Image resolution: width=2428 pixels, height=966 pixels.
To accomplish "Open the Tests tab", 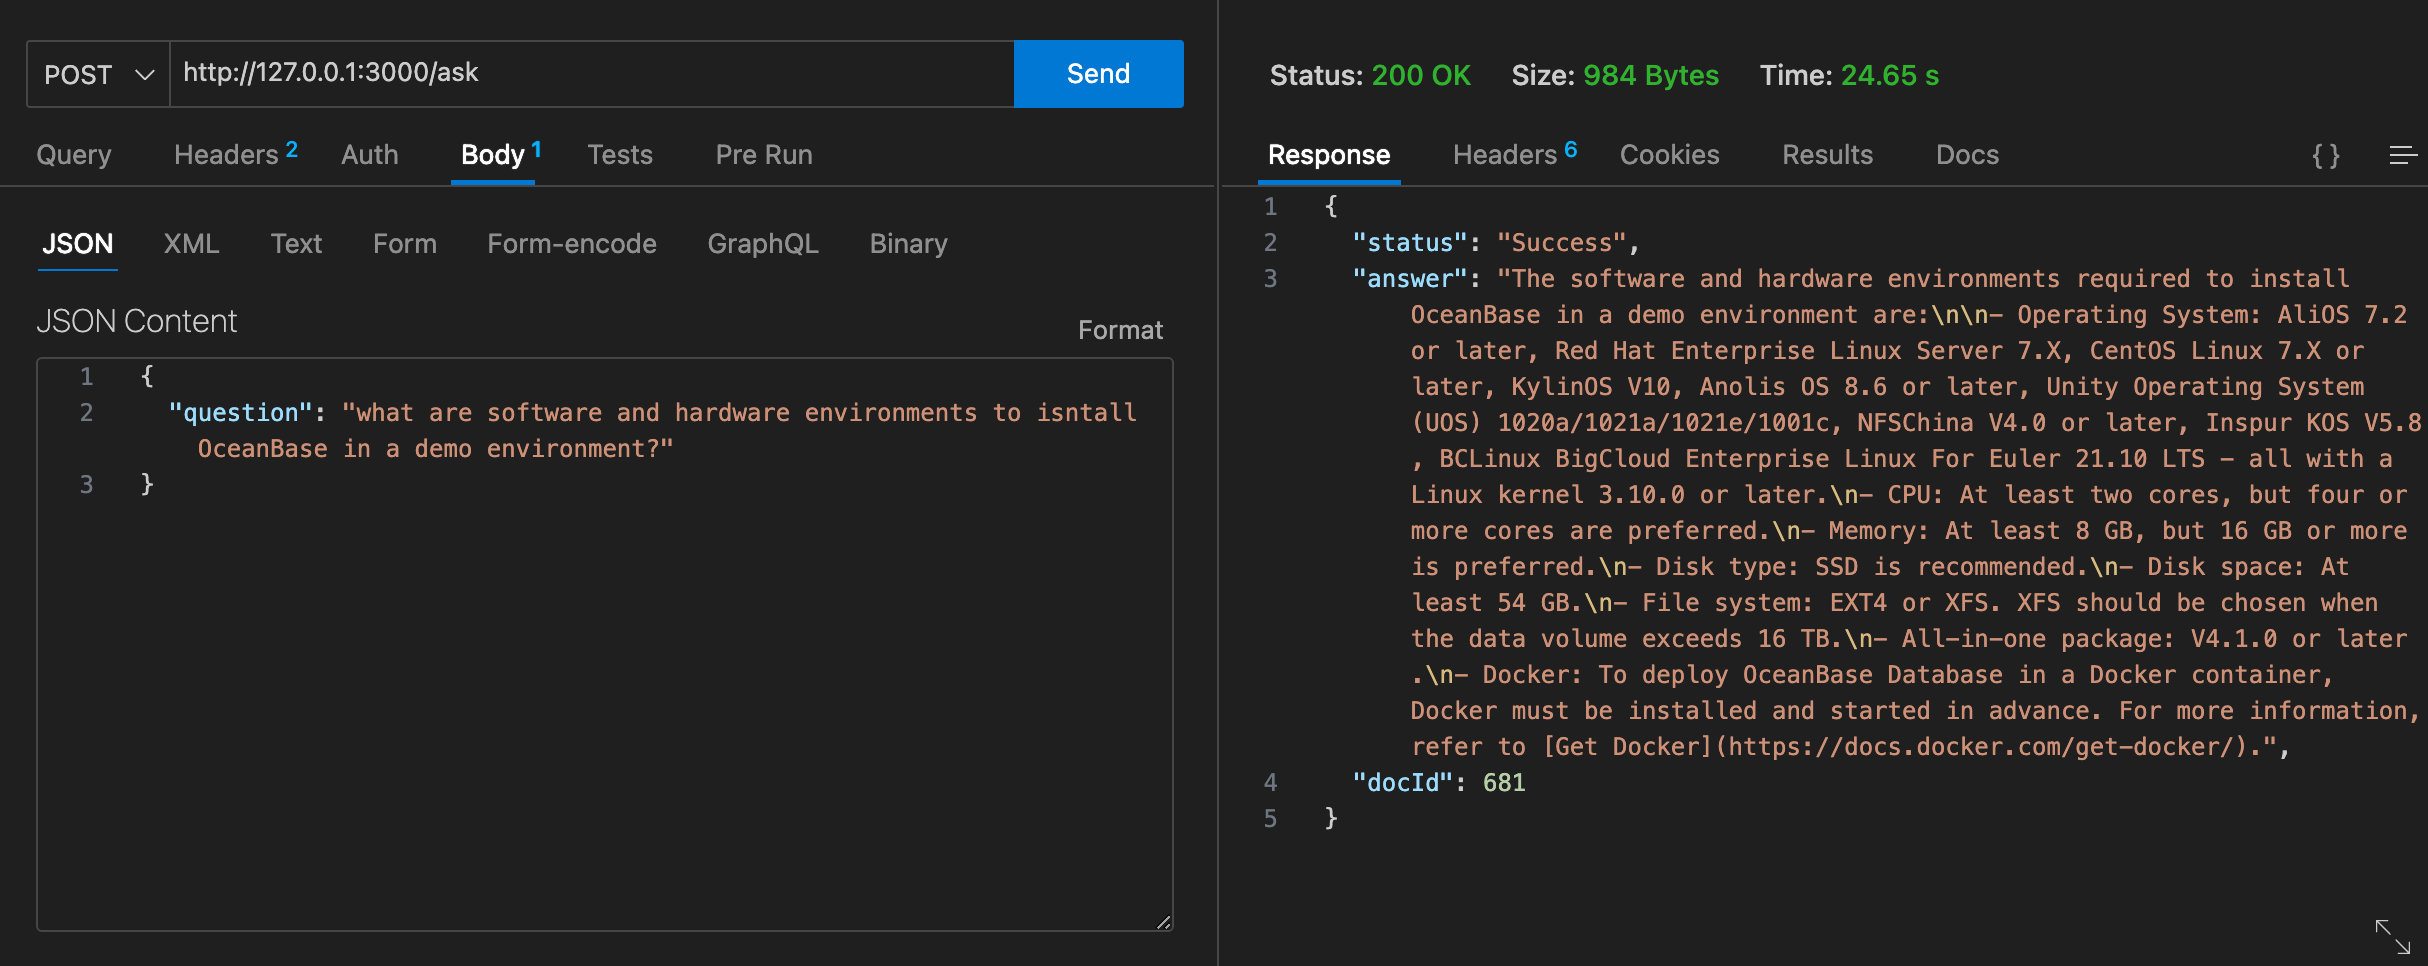I will tap(619, 155).
